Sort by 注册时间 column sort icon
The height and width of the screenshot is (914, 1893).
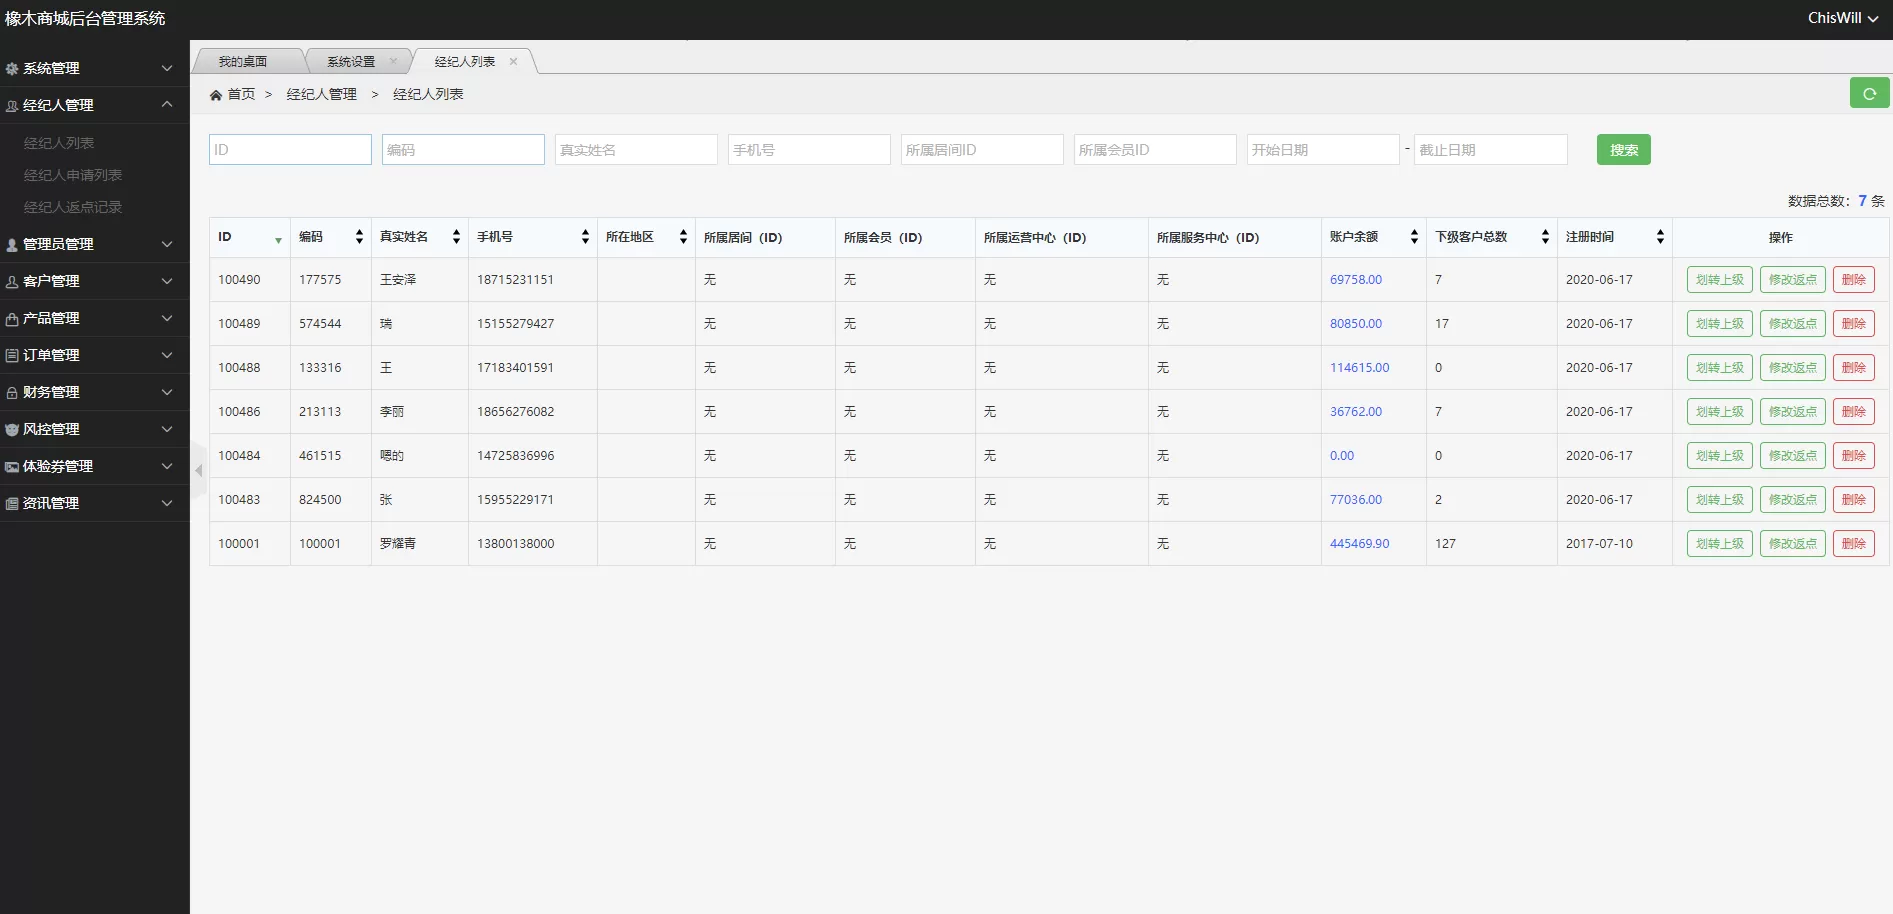point(1660,237)
